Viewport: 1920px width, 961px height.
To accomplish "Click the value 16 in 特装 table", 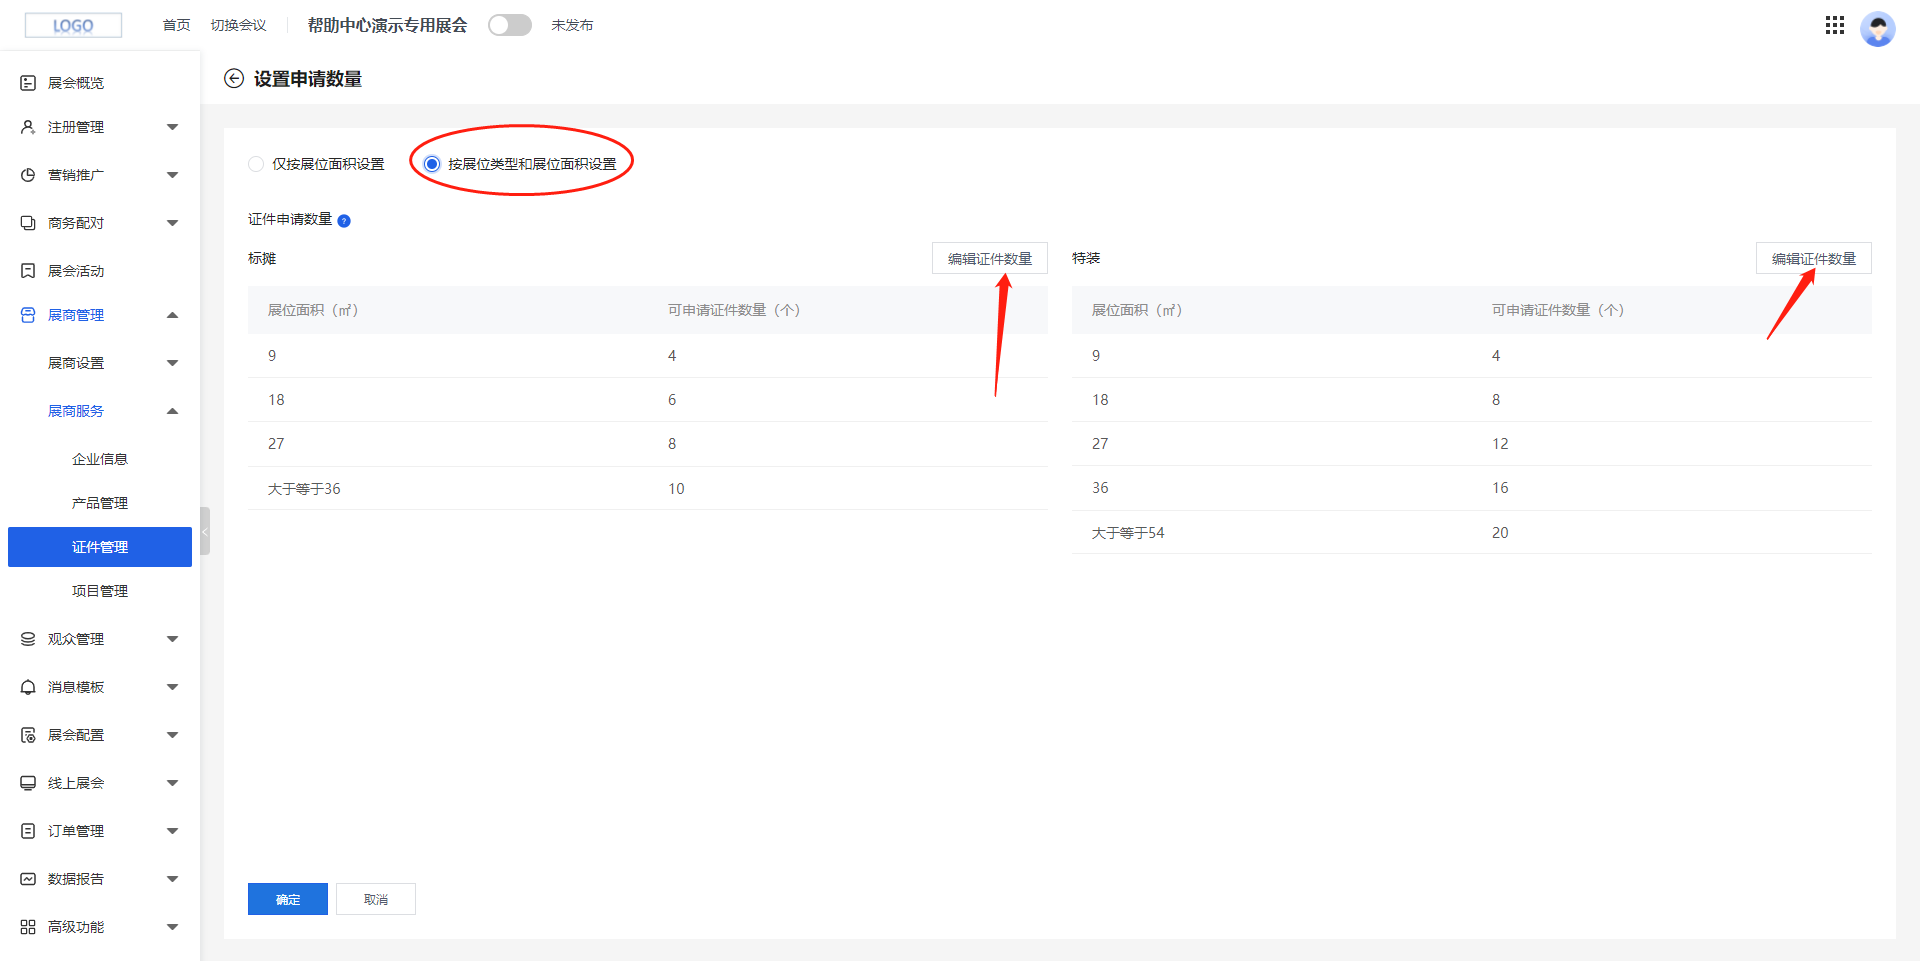I will (x=1500, y=488).
